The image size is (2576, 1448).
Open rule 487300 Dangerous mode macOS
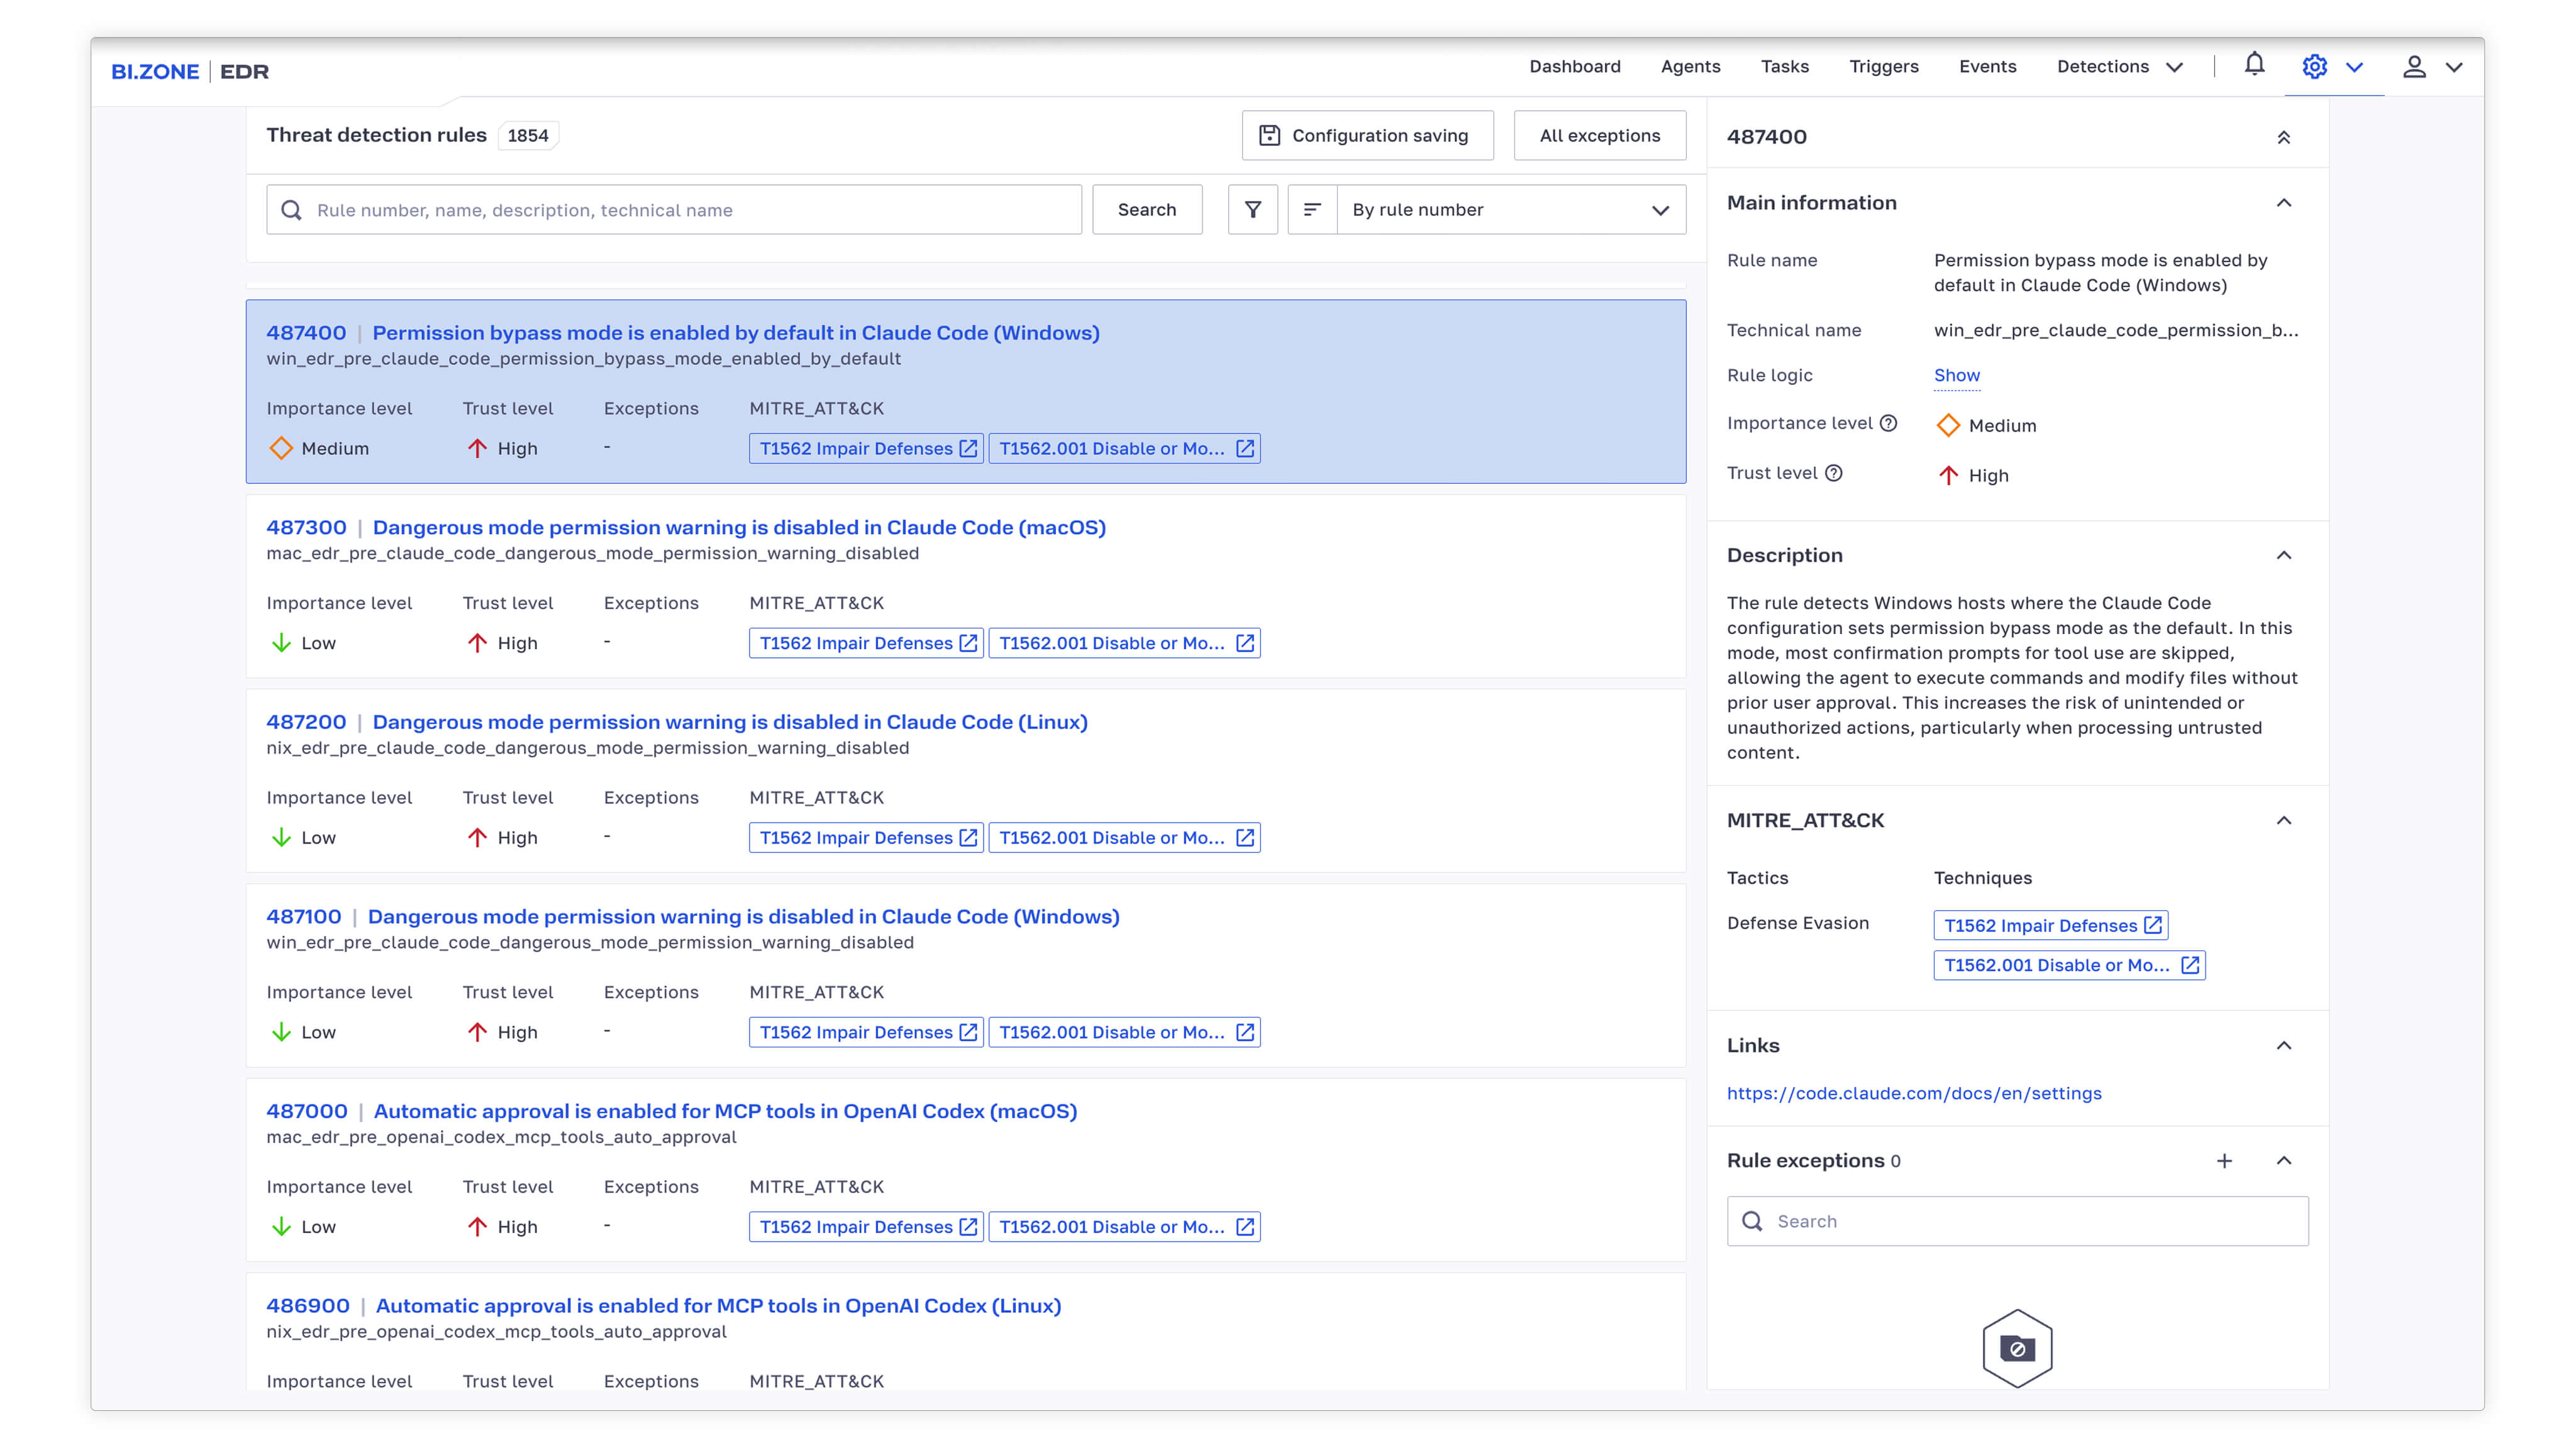(739, 527)
